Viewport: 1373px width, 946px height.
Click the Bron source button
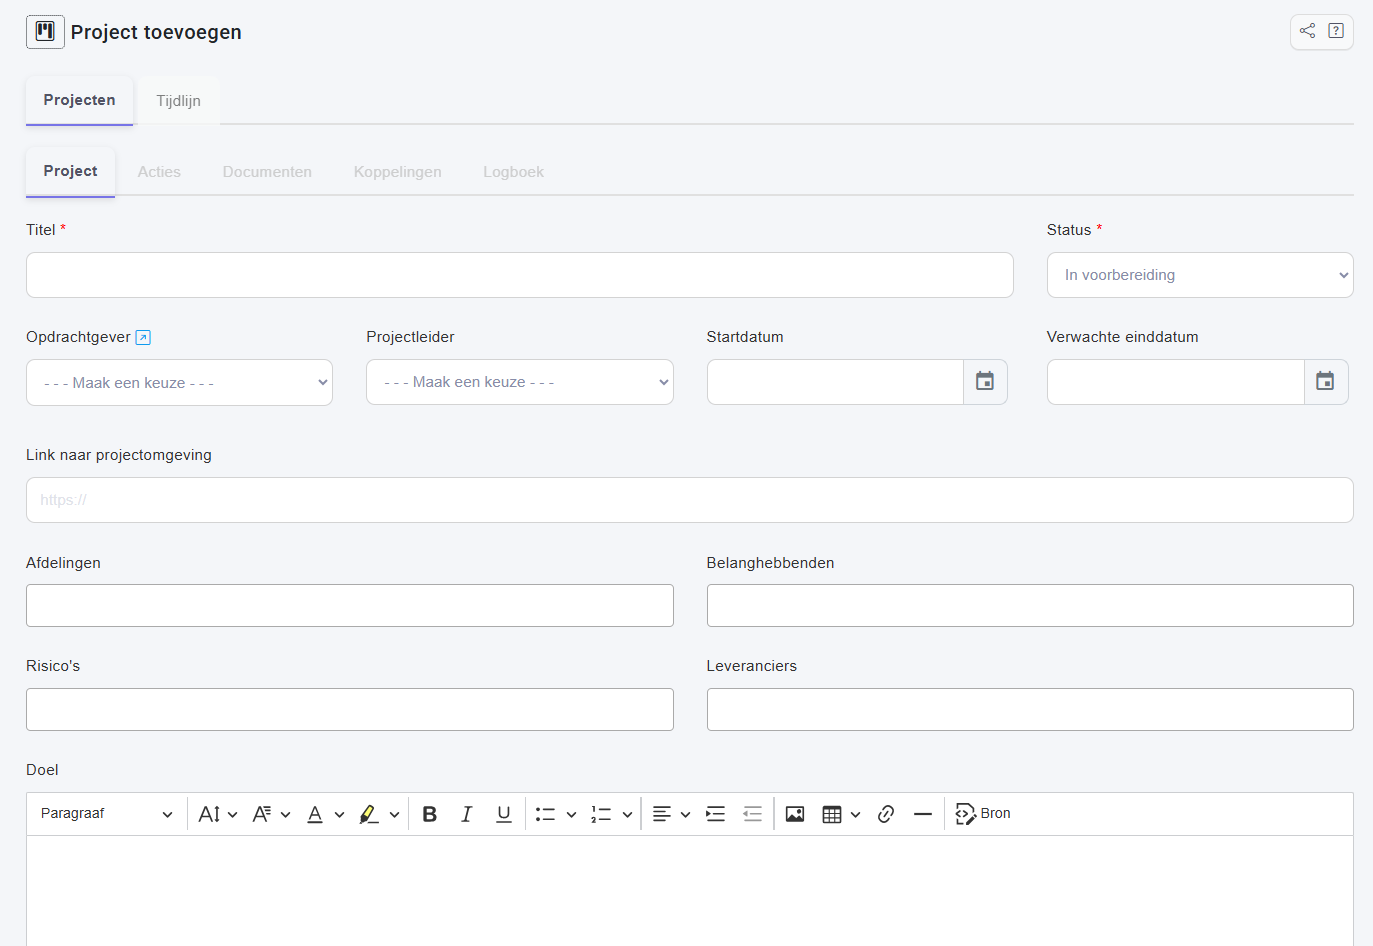[983, 814]
